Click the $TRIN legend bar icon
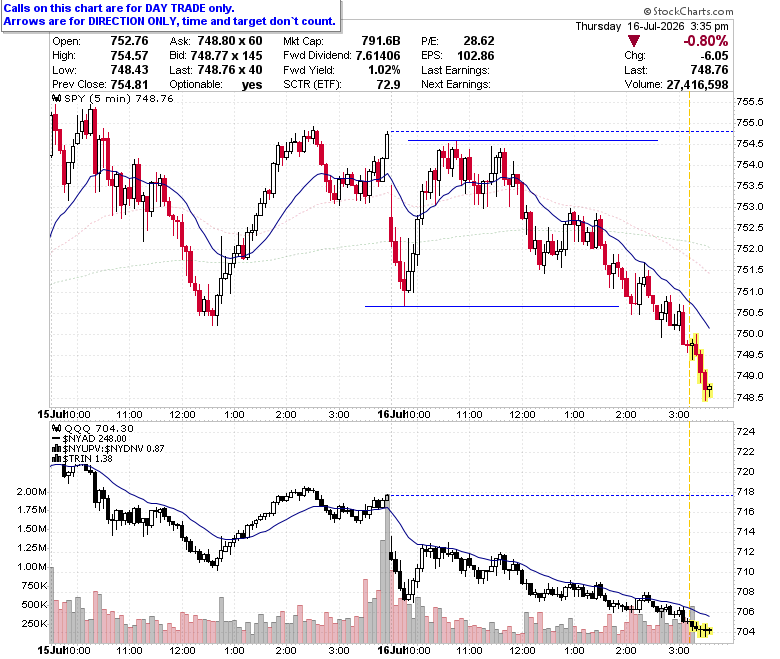 [x=57, y=459]
